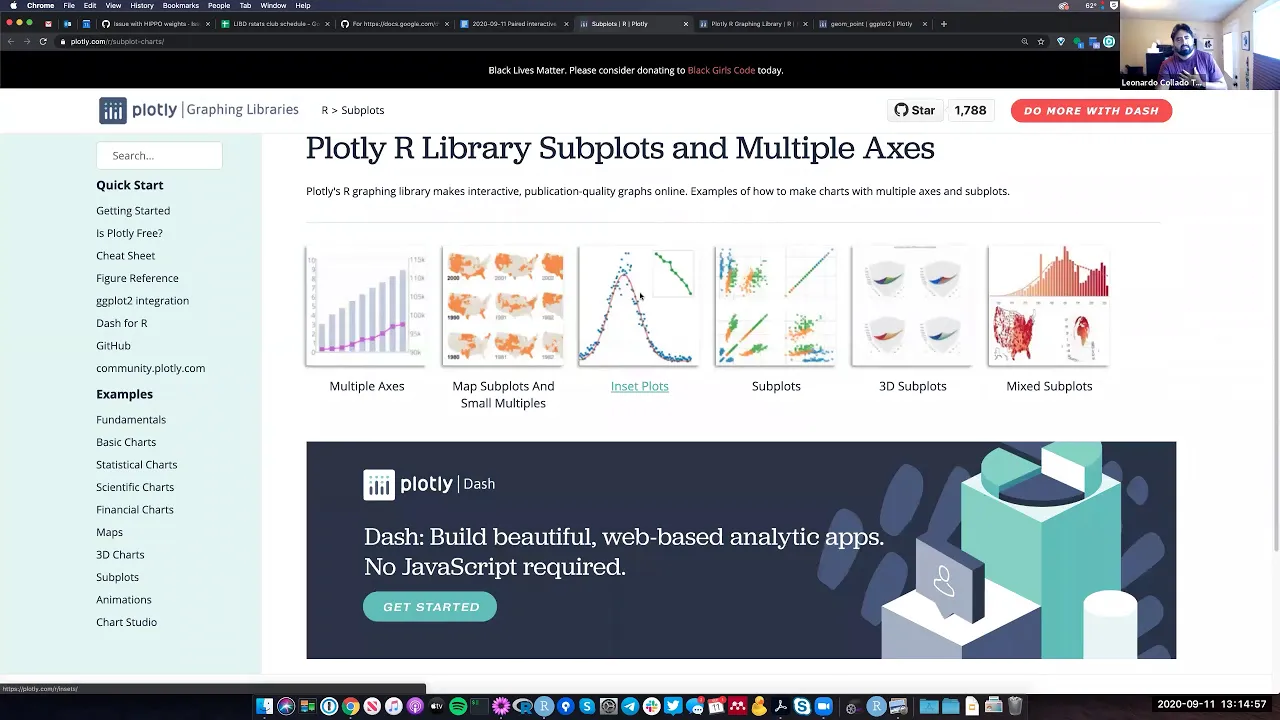Screen dimensions: 1280x720
Task: Open Statistical Charts under Examples
Action: pos(136,465)
